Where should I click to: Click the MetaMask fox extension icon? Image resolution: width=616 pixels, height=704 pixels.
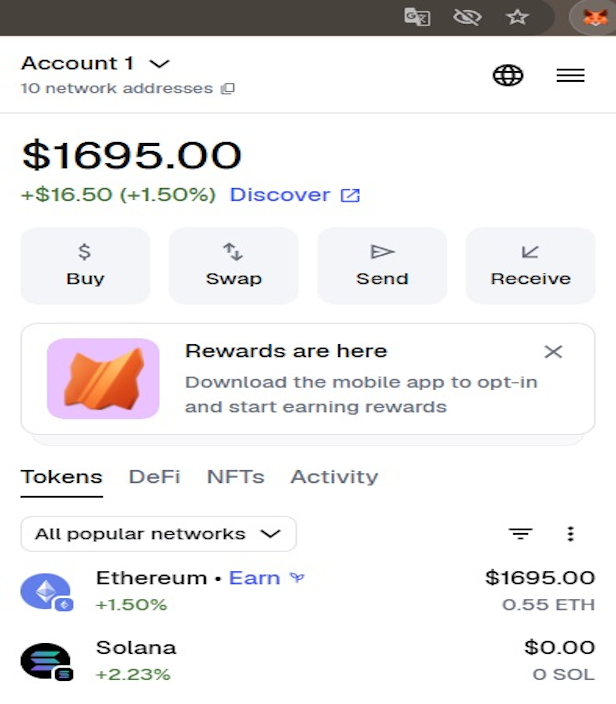pos(595,17)
